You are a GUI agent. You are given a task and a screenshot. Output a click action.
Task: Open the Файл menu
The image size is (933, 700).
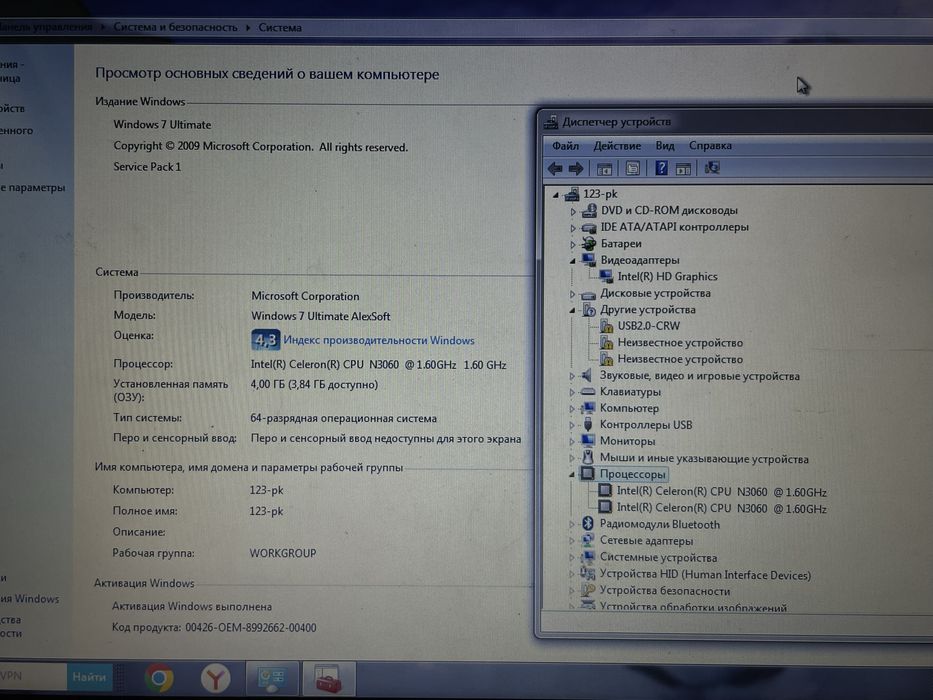click(x=565, y=146)
